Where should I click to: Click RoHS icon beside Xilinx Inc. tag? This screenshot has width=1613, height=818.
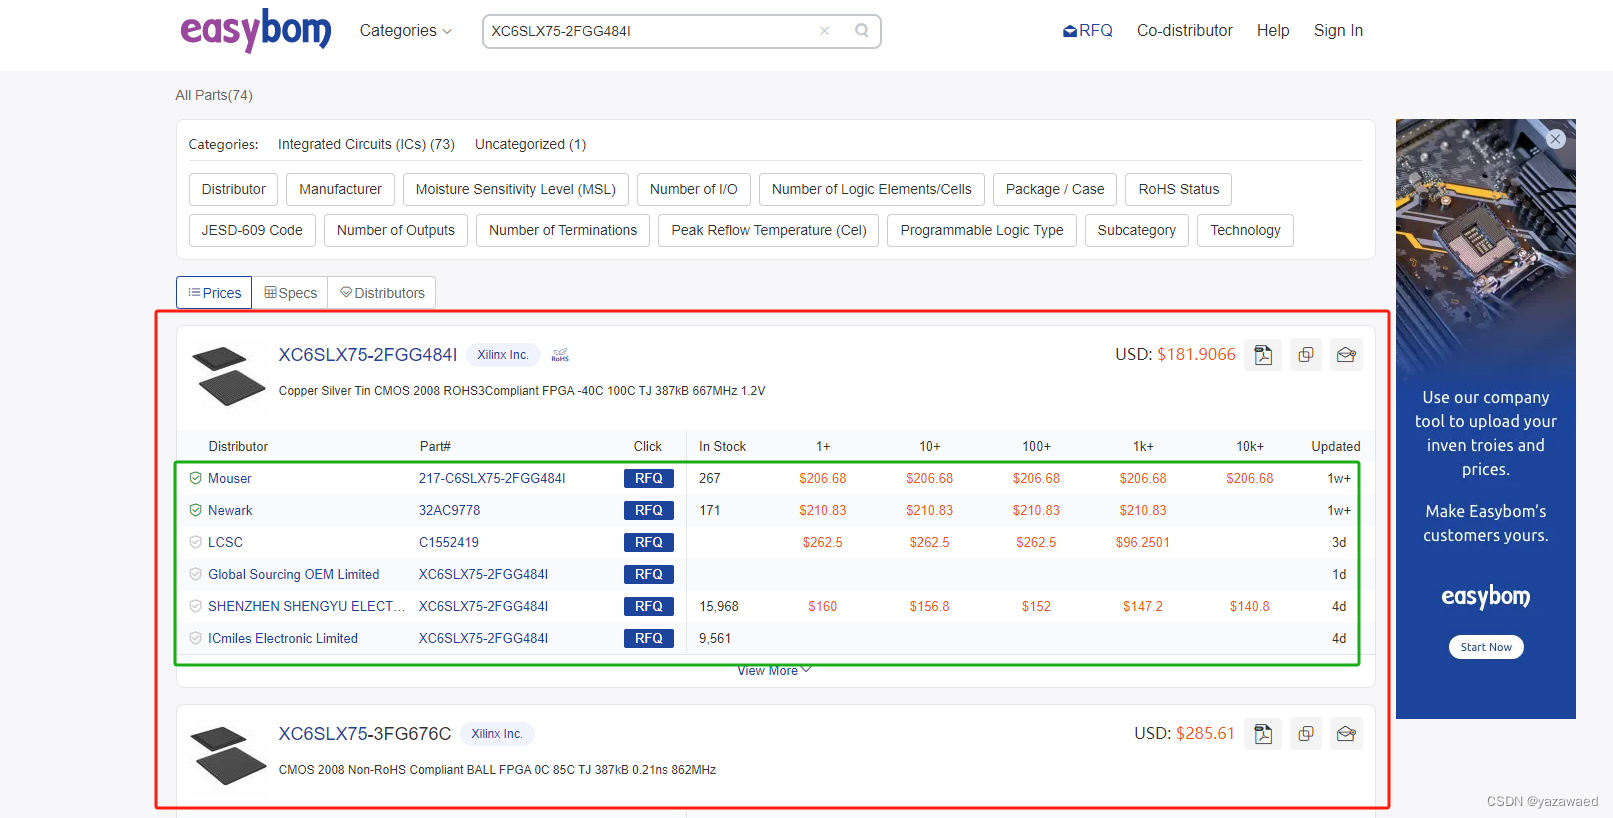click(x=560, y=355)
